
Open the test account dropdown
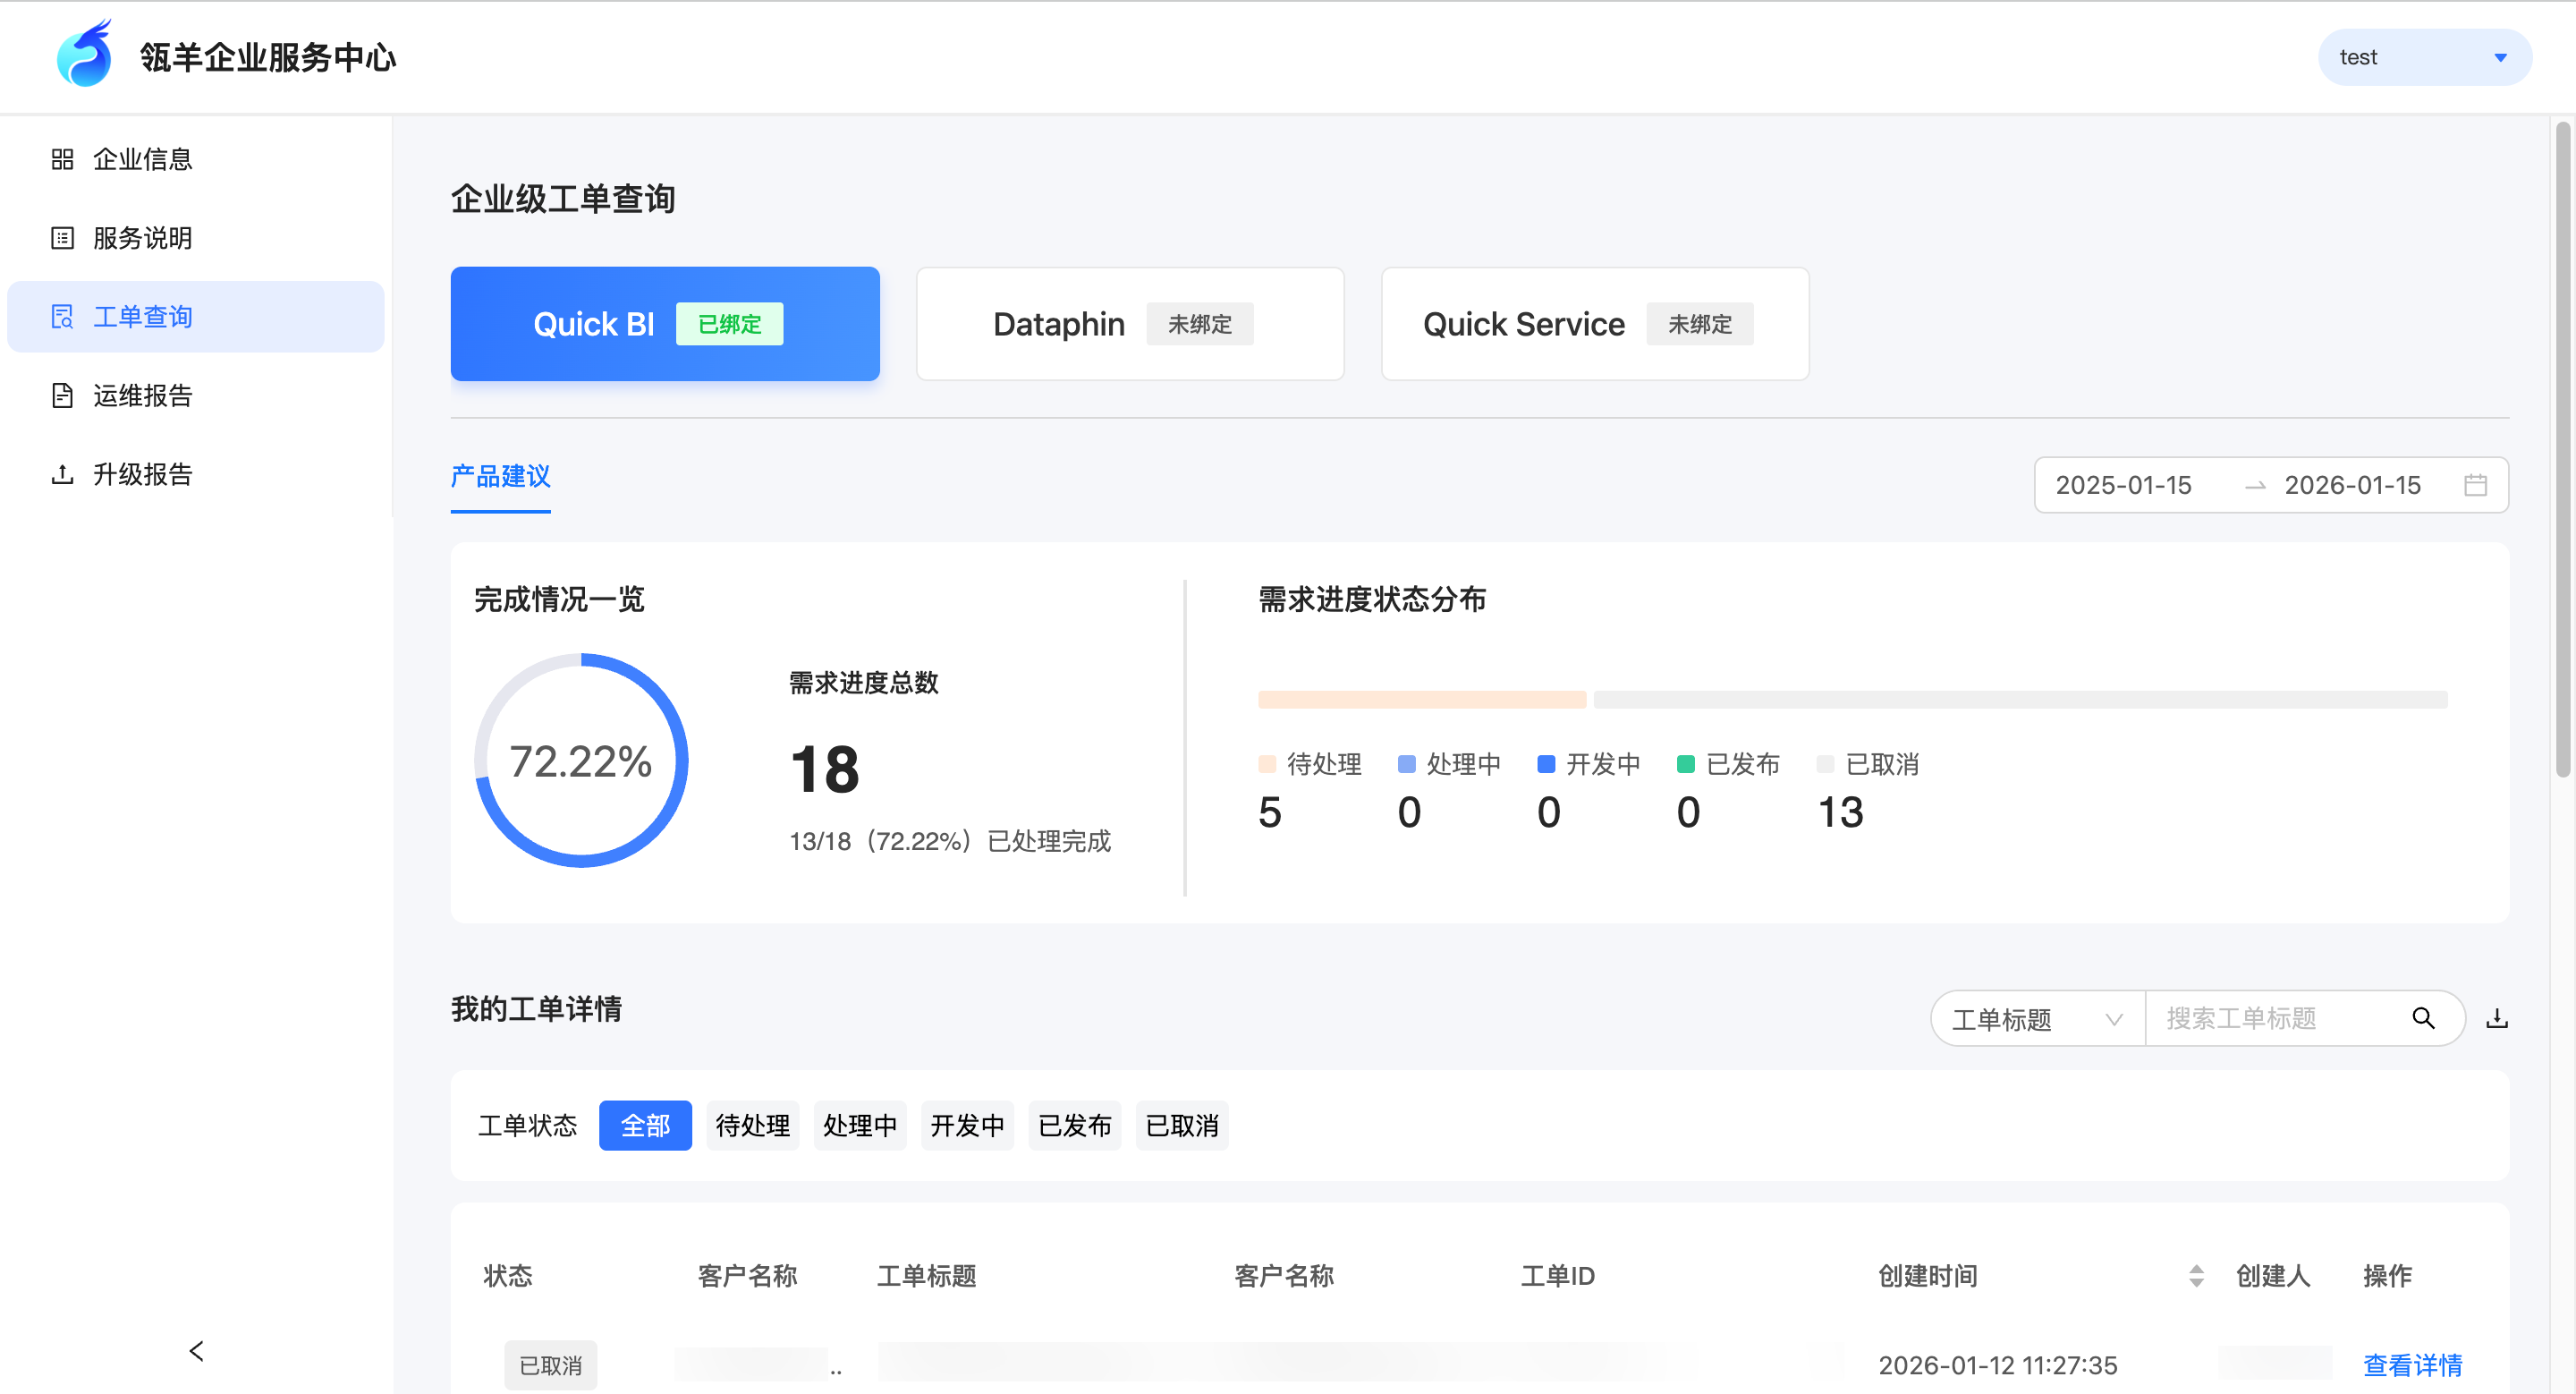point(2424,57)
